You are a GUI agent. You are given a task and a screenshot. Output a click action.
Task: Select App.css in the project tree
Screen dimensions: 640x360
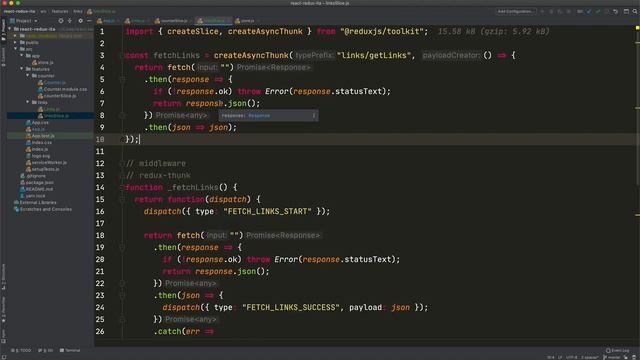[37, 122]
